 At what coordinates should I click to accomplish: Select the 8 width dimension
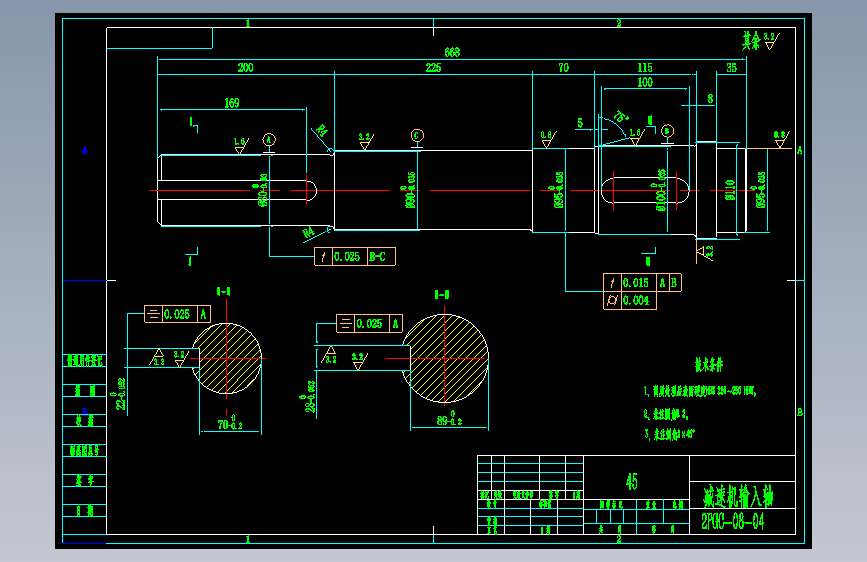pyautogui.click(x=711, y=98)
